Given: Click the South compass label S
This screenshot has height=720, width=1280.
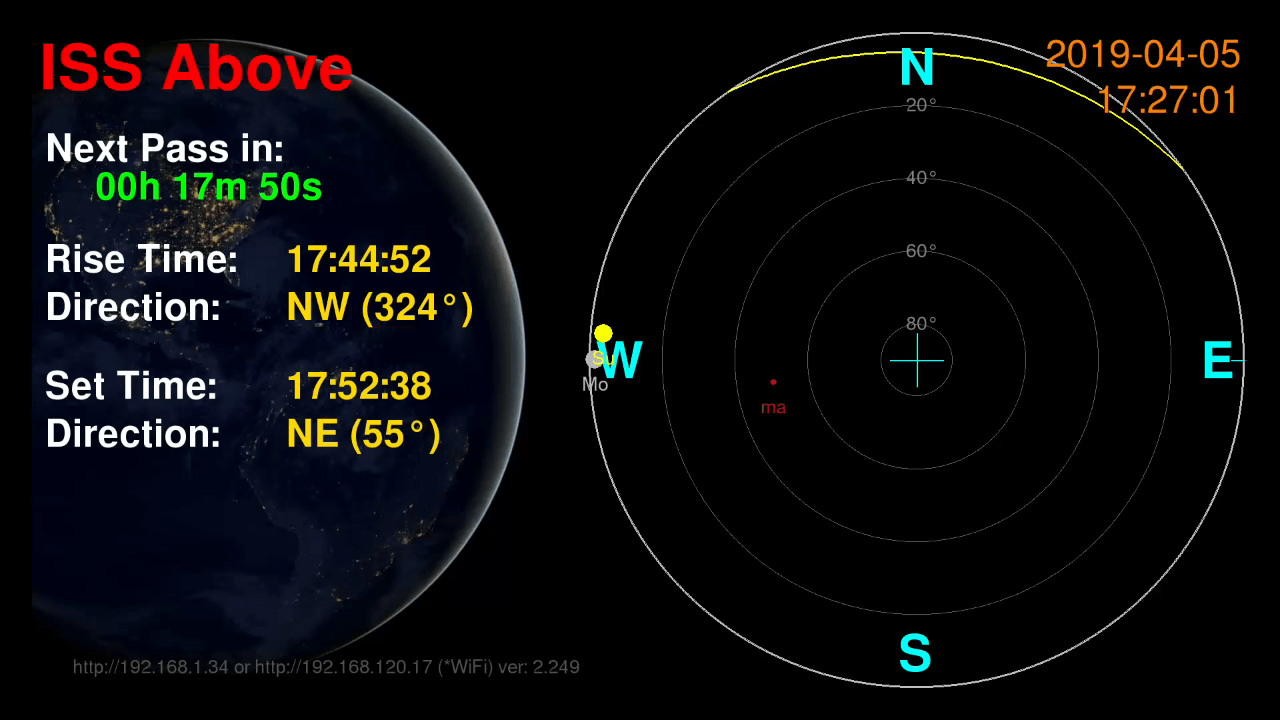Looking at the screenshot, I should [x=915, y=654].
